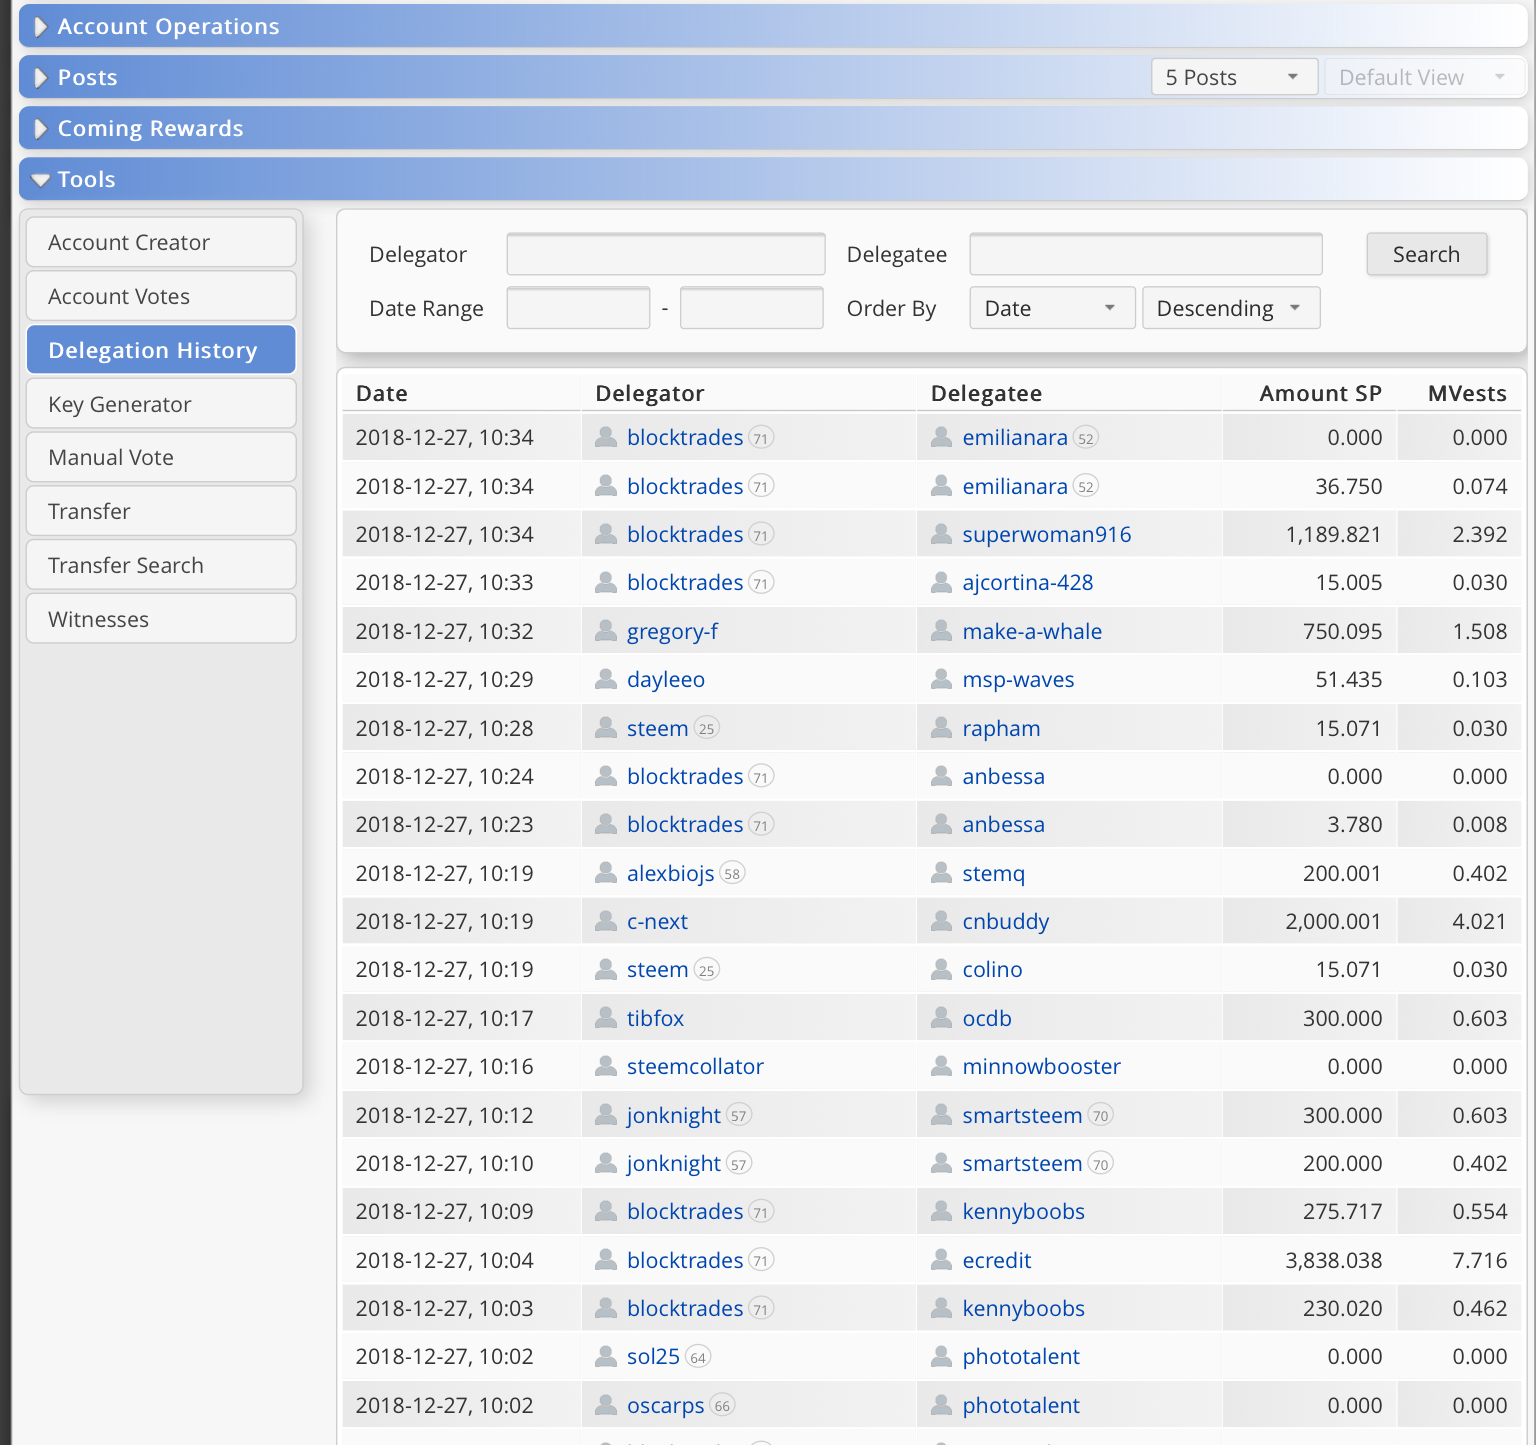Click user icon beside alexbiojs
Viewport: 1536px width, 1445px height.
point(606,873)
